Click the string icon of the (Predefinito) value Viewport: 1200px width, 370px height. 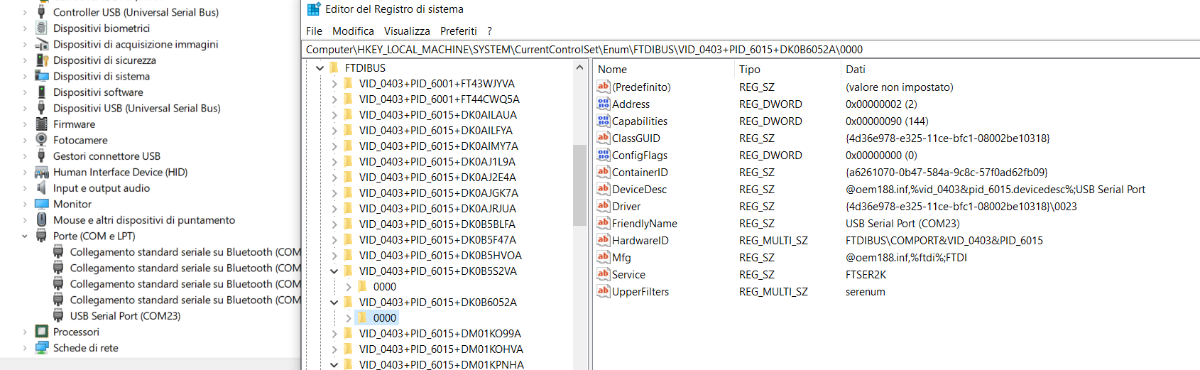point(603,87)
